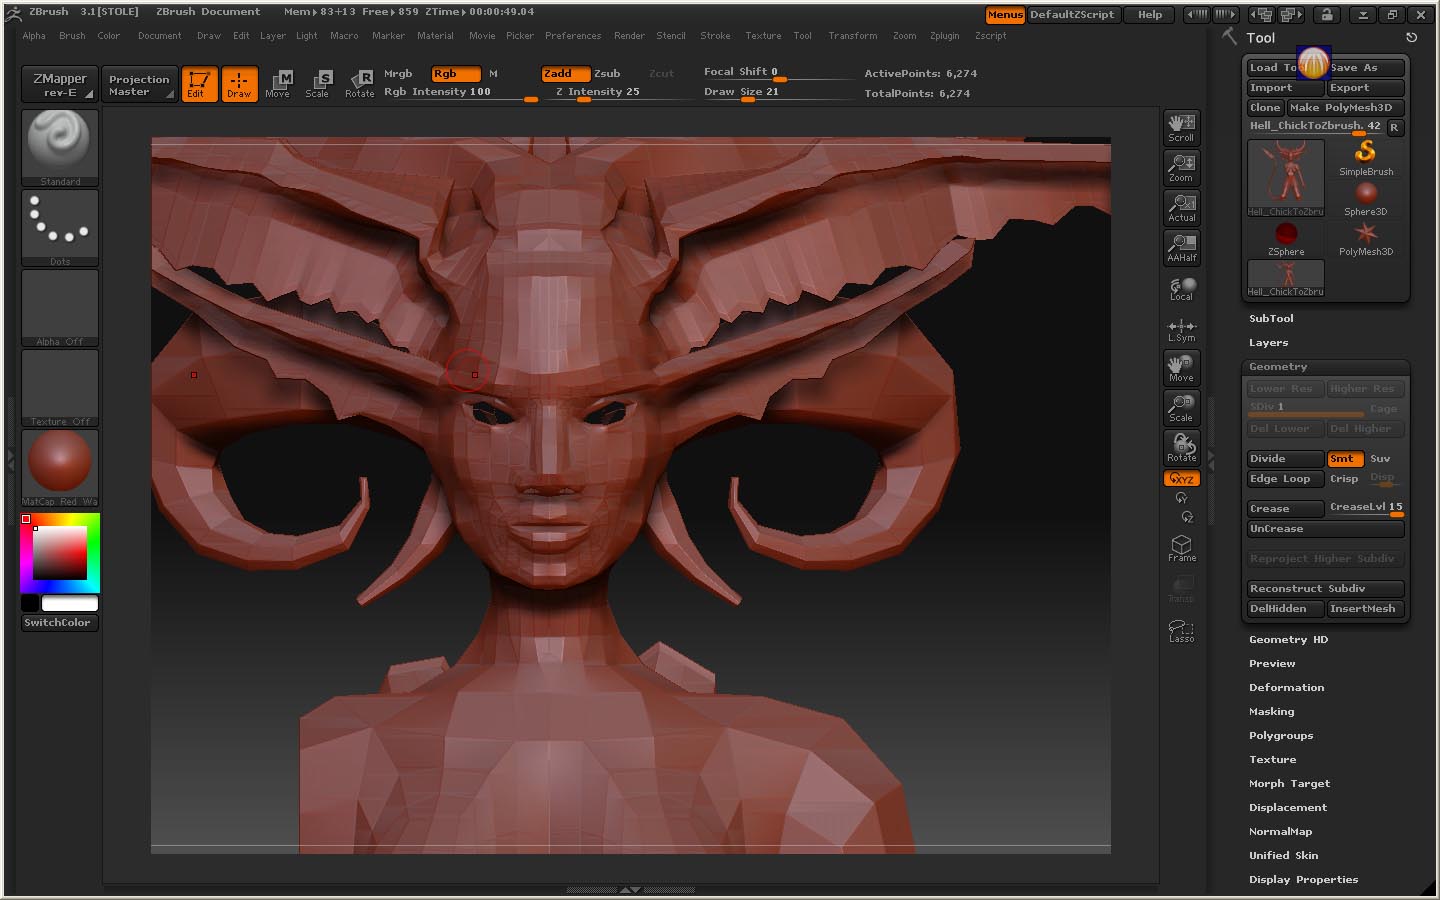Click the AAHalf view icon
This screenshot has height=900, width=1440.
pos(1181,248)
